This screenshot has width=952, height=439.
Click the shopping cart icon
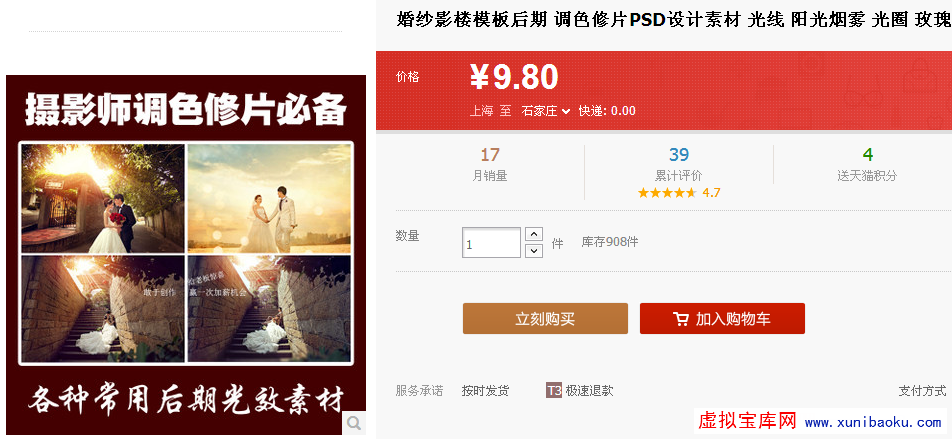[681, 319]
